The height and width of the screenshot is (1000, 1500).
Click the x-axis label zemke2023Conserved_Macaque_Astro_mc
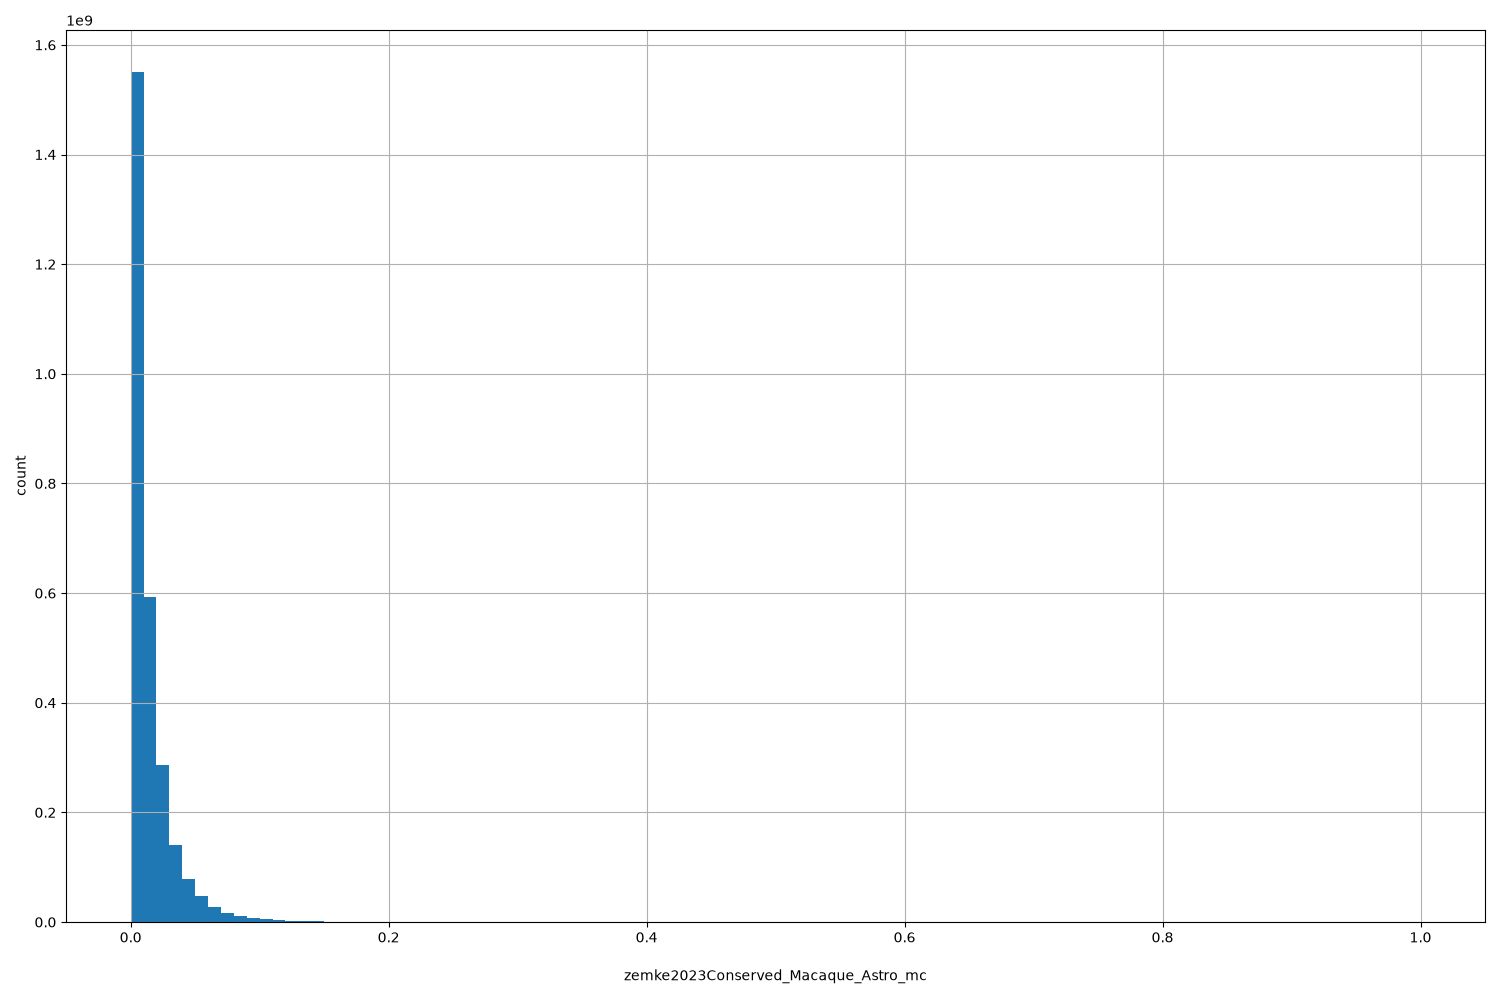tap(775, 975)
